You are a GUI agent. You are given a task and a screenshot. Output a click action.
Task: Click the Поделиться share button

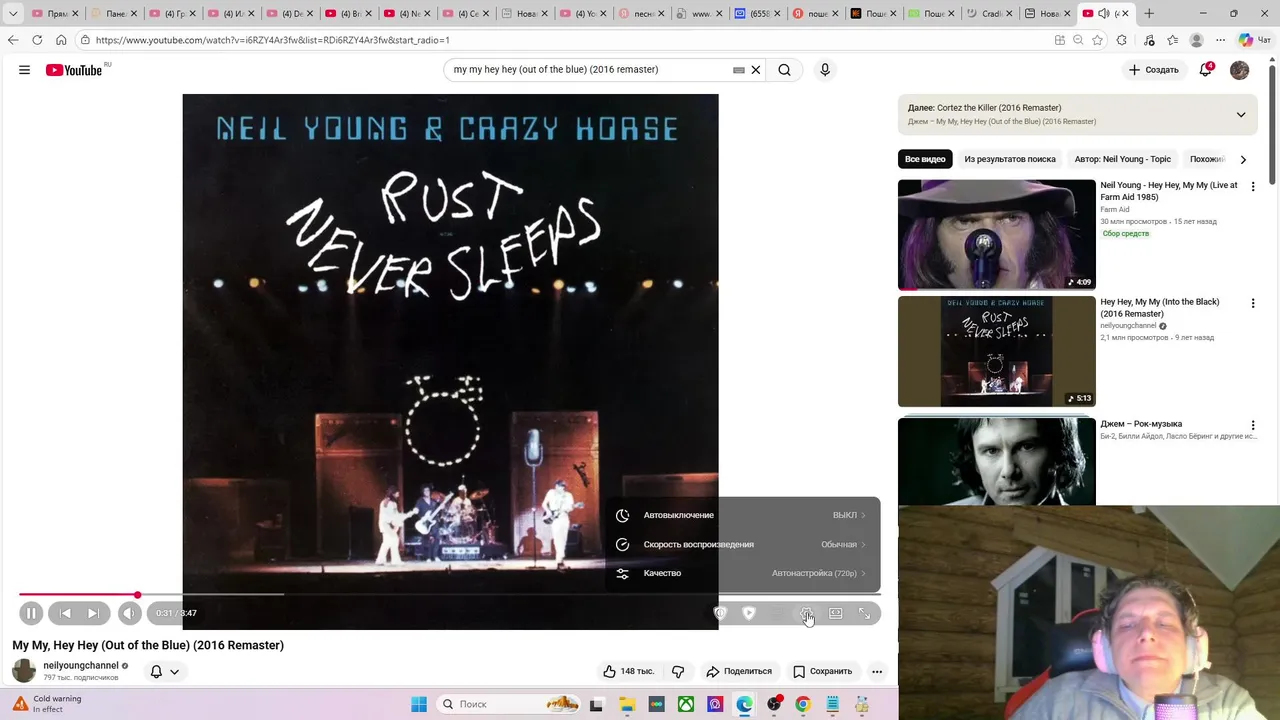point(739,671)
